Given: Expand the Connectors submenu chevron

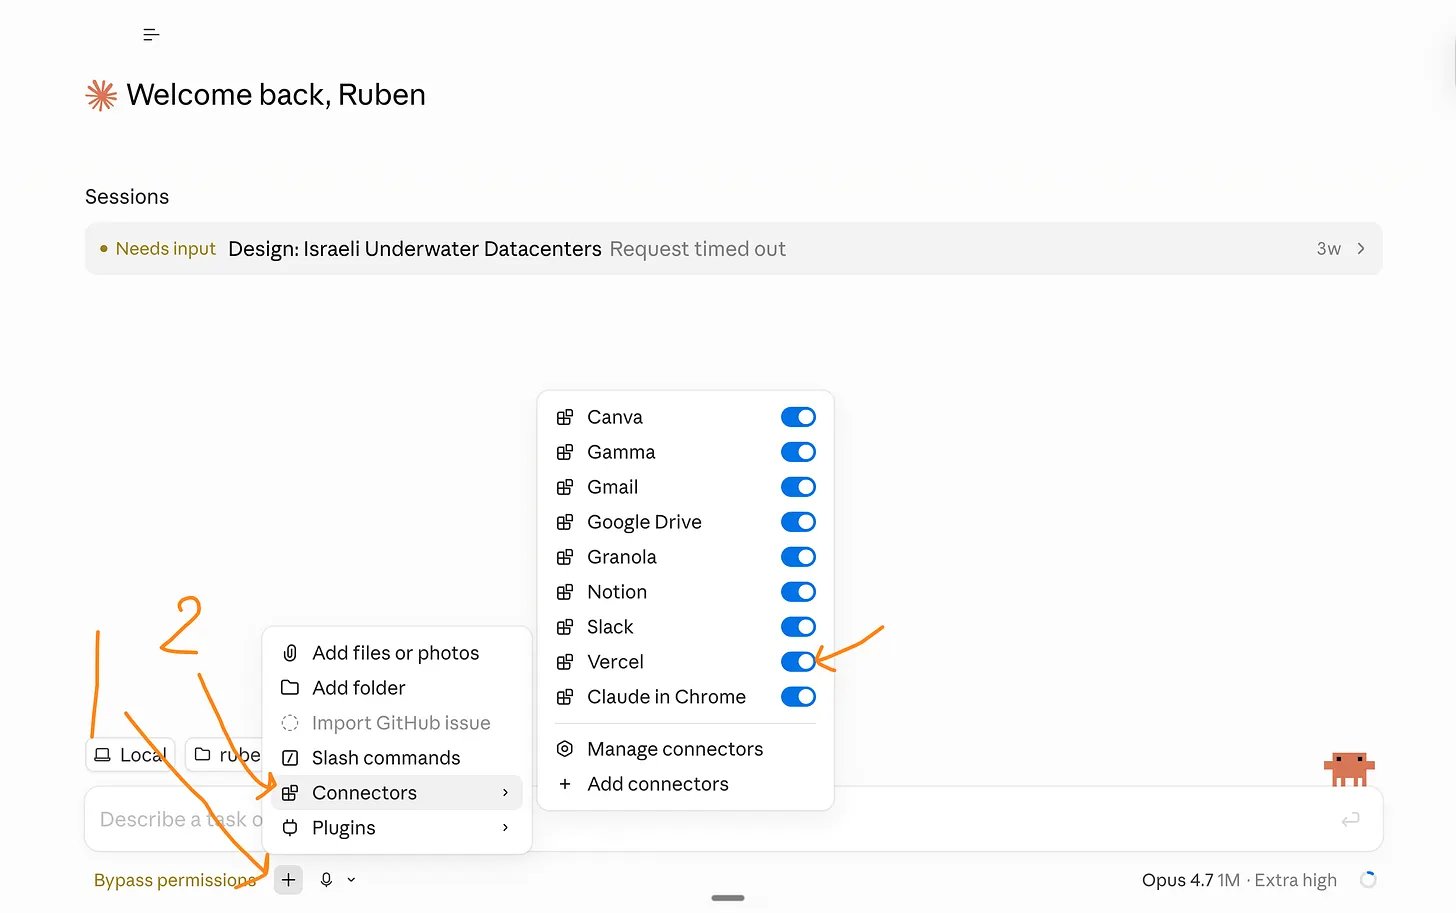Looking at the screenshot, I should click(x=505, y=793).
